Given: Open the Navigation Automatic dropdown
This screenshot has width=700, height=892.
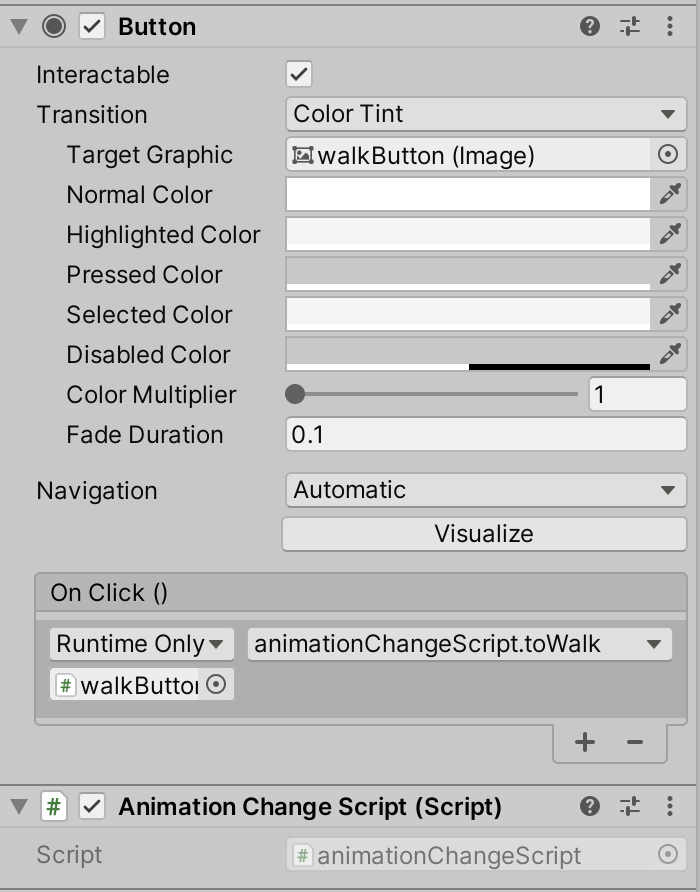Looking at the screenshot, I should pyautogui.click(x=486, y=490).
